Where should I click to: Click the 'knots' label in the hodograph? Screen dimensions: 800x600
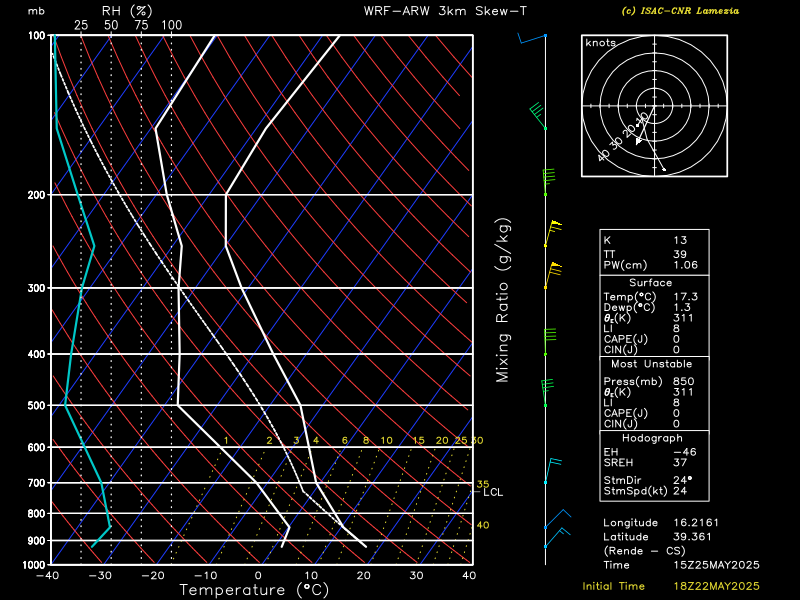(x=601, y=43)
